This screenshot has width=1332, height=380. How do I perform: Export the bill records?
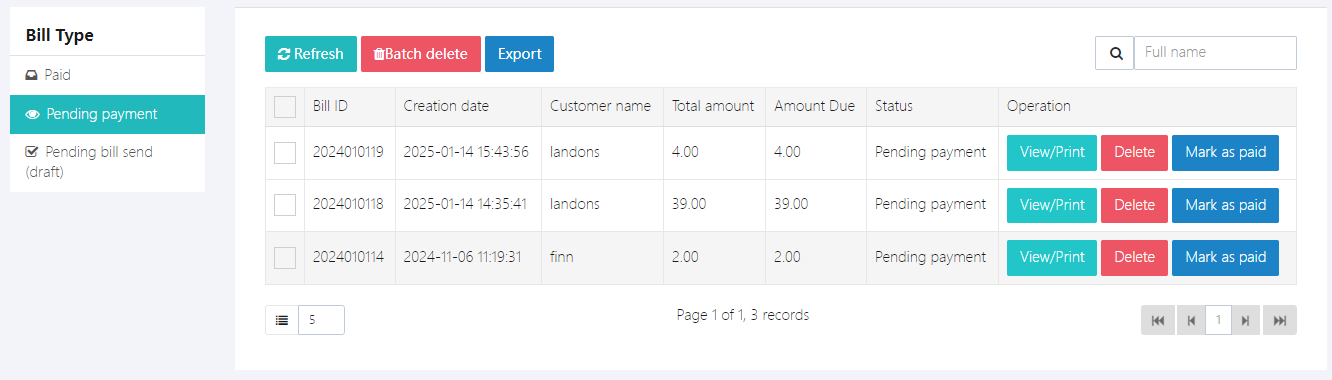519,54
